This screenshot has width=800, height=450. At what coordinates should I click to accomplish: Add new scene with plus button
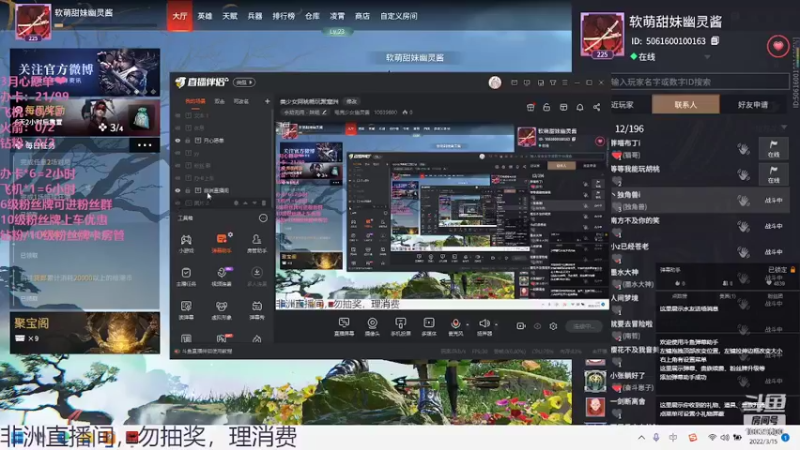tap(267, 101)
